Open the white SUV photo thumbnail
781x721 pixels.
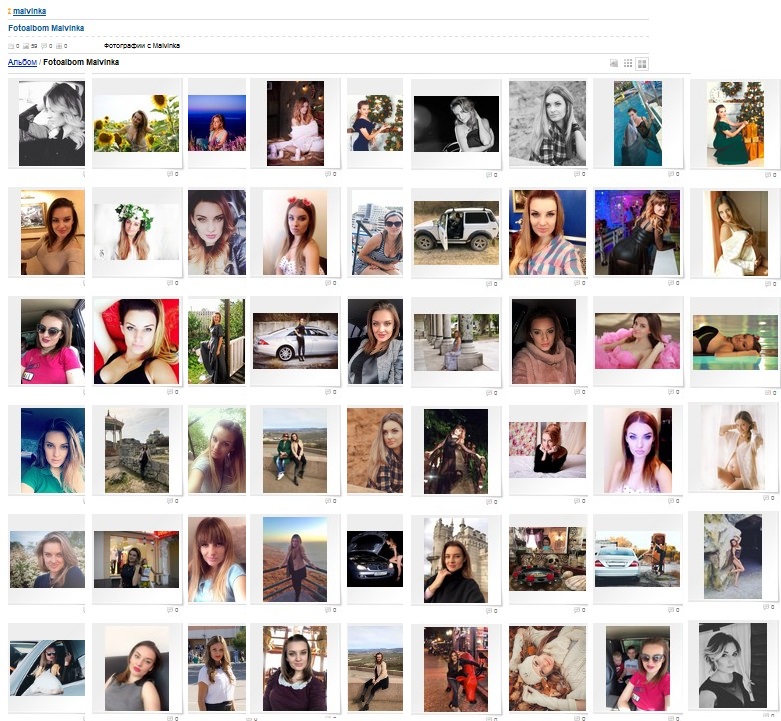coord(456,231)
